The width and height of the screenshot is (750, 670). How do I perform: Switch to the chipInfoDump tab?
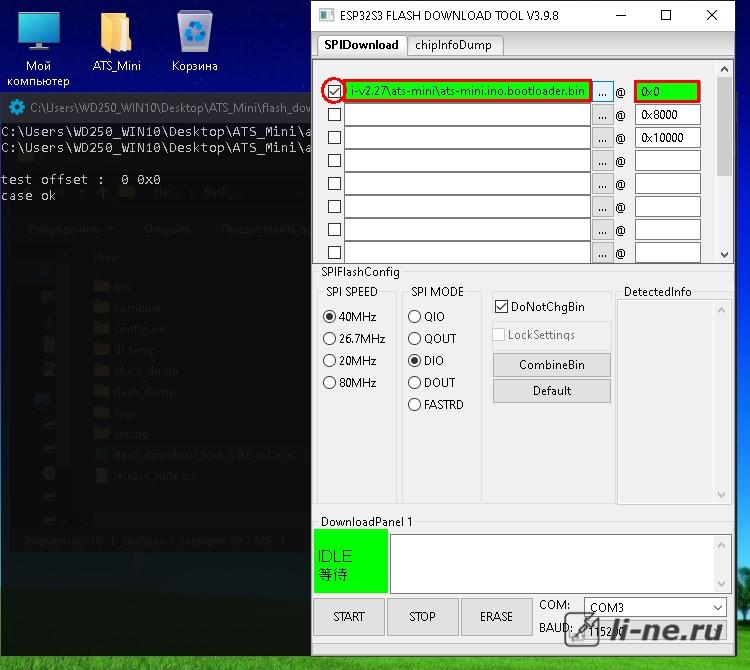tap(454, 45)
